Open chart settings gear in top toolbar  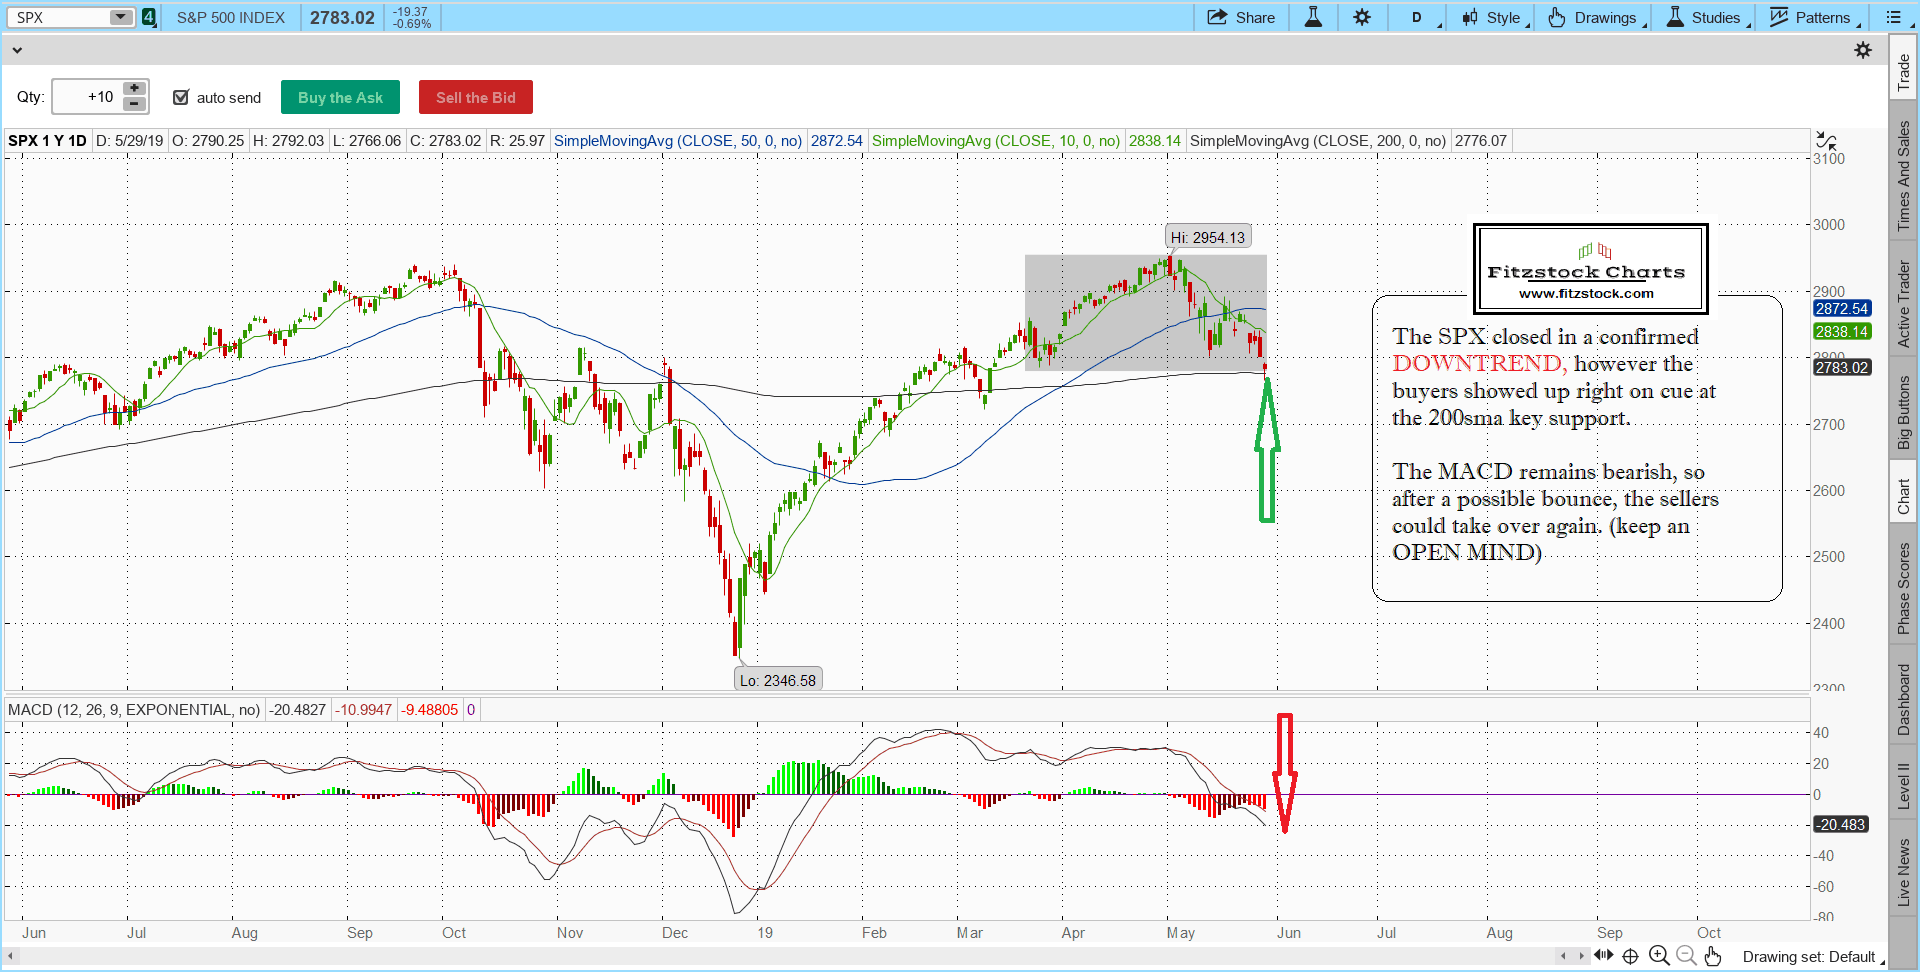pos(1362,17)
